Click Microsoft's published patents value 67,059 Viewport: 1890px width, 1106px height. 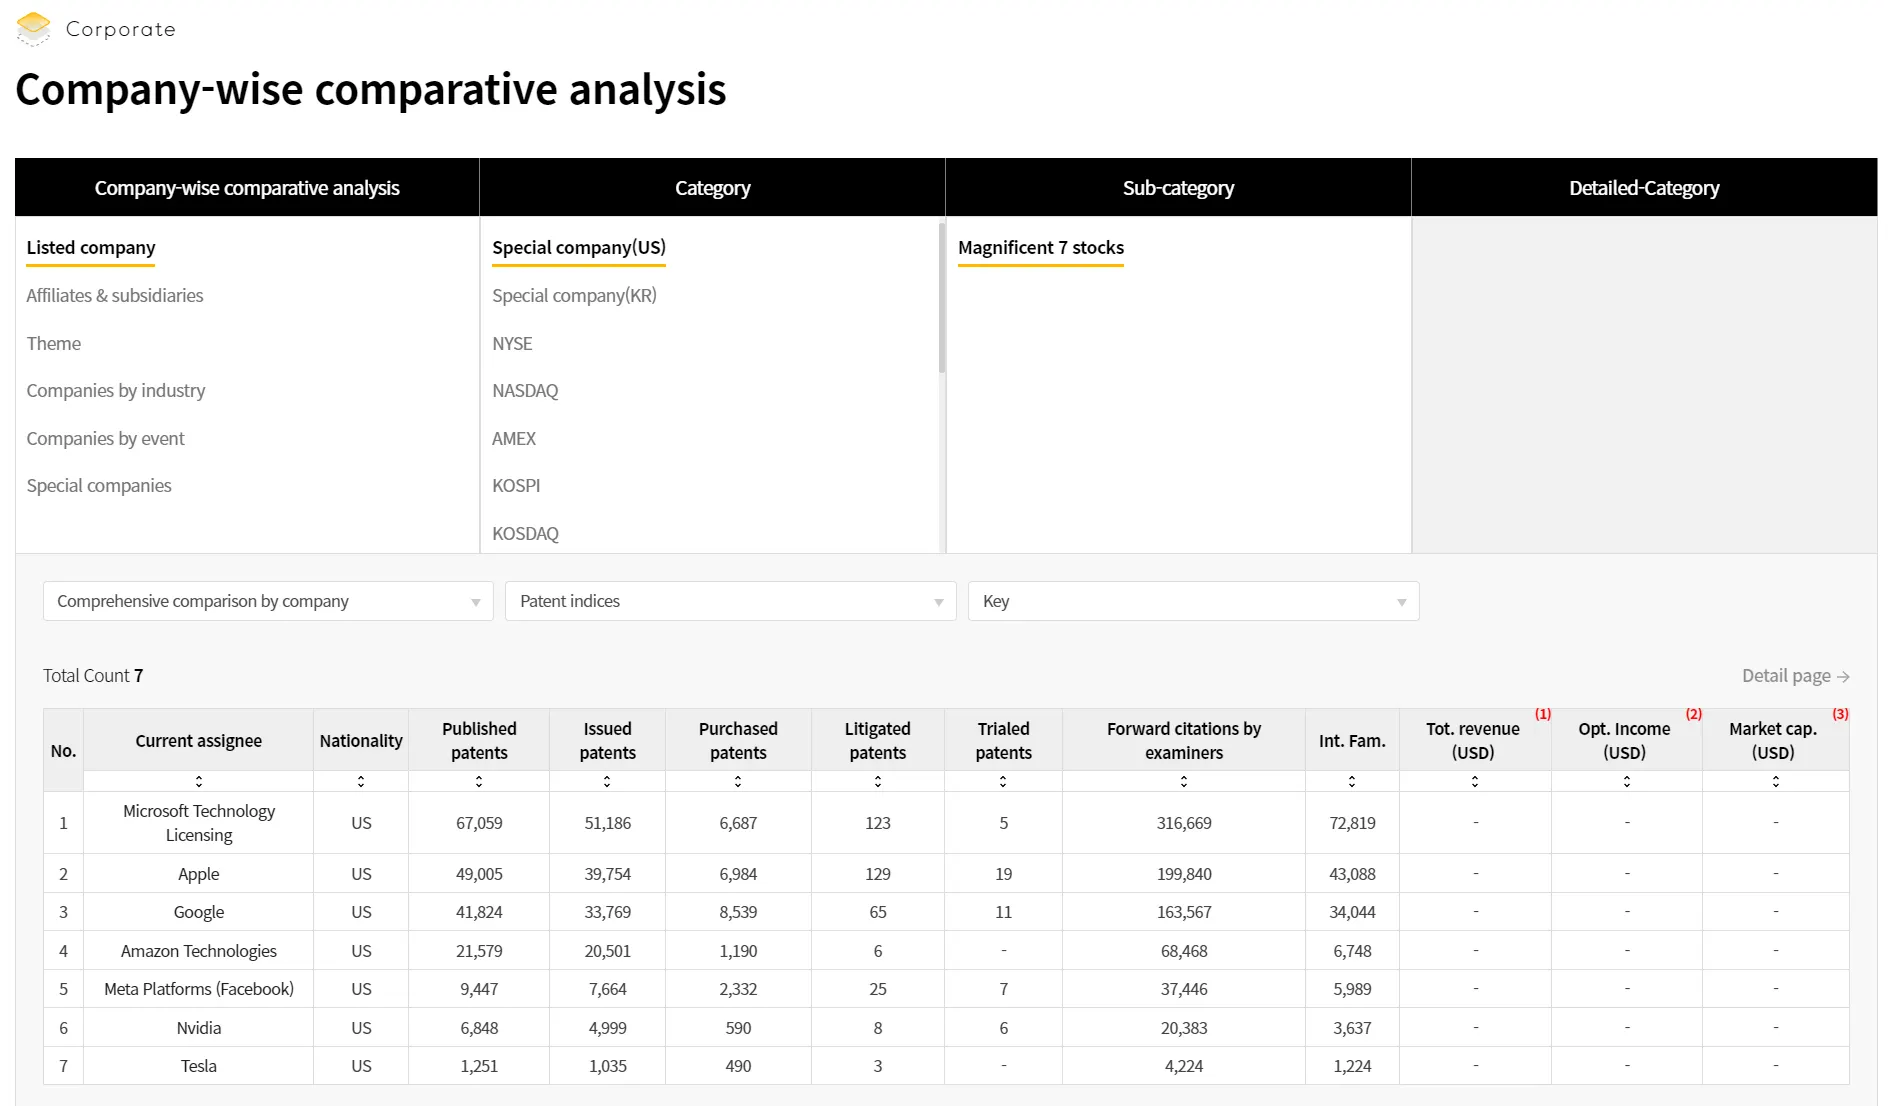click(x=479, y=823)
